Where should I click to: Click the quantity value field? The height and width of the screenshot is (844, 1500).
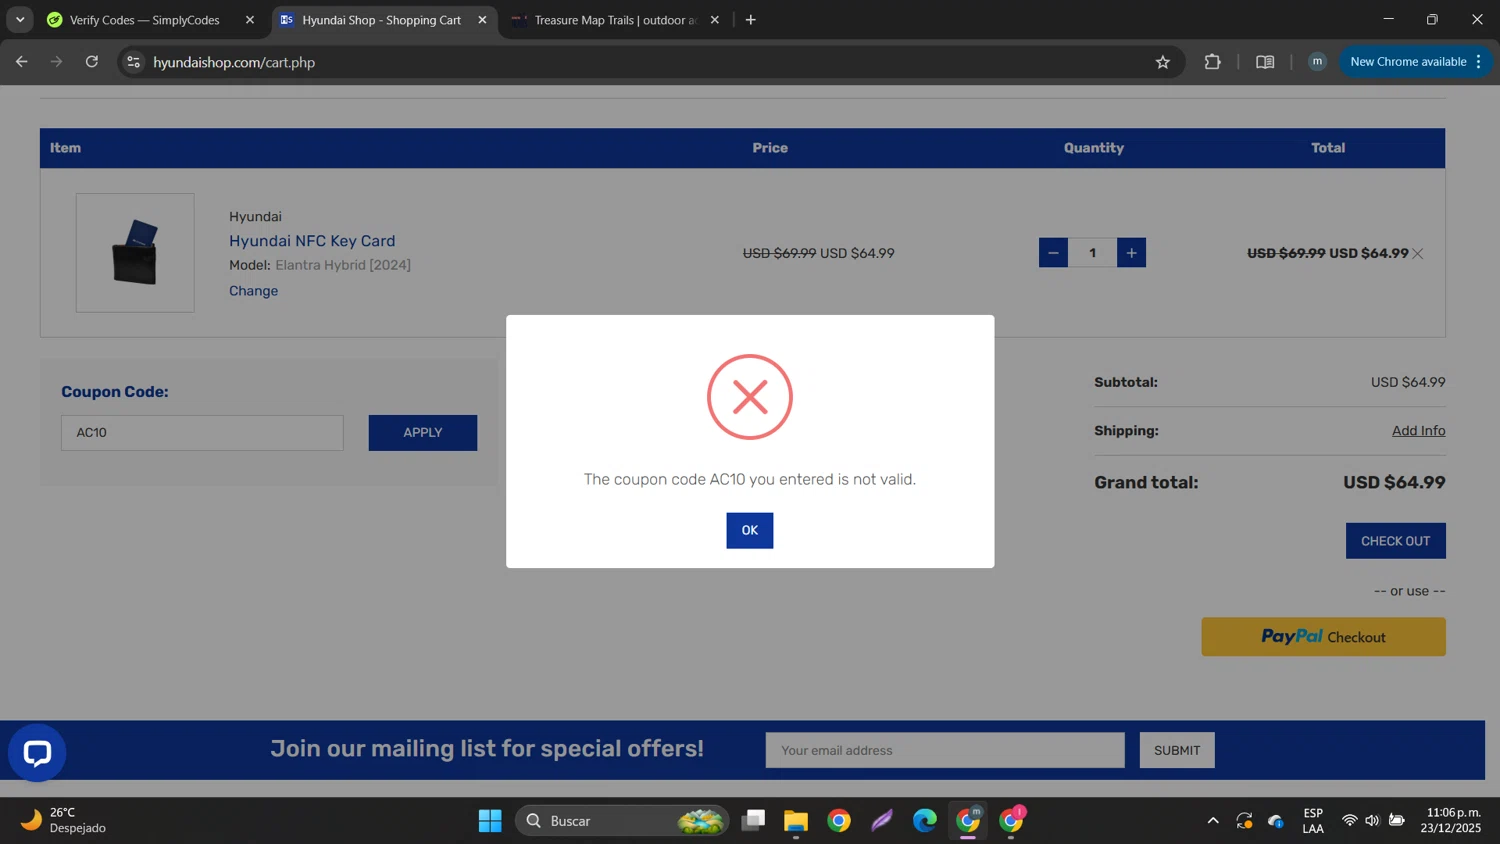coord(1092,253)
